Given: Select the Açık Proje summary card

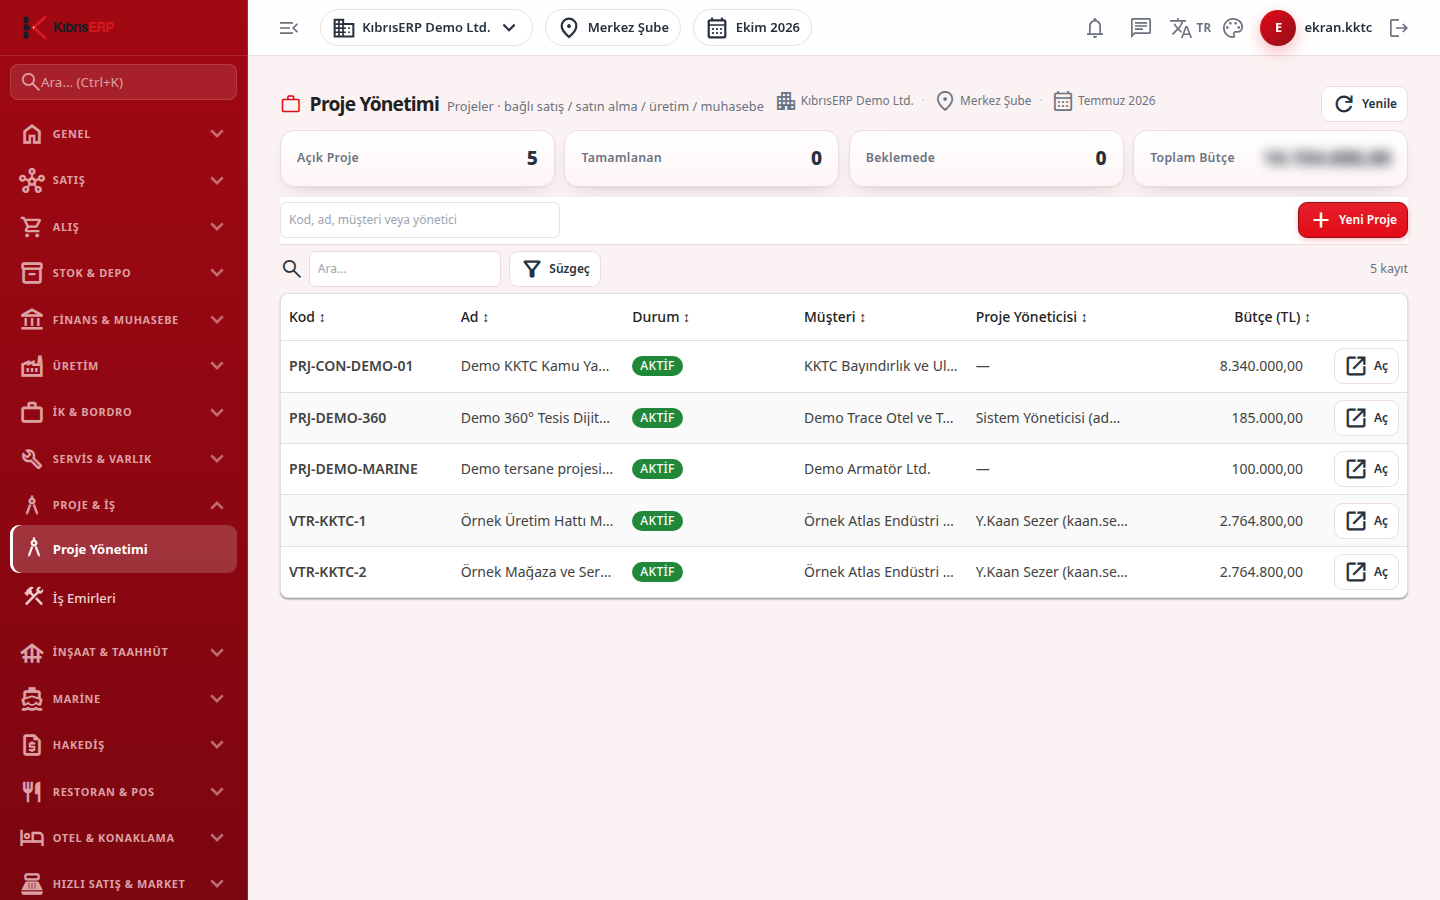Looking at the screenshot, I should [x=418, y=158].
